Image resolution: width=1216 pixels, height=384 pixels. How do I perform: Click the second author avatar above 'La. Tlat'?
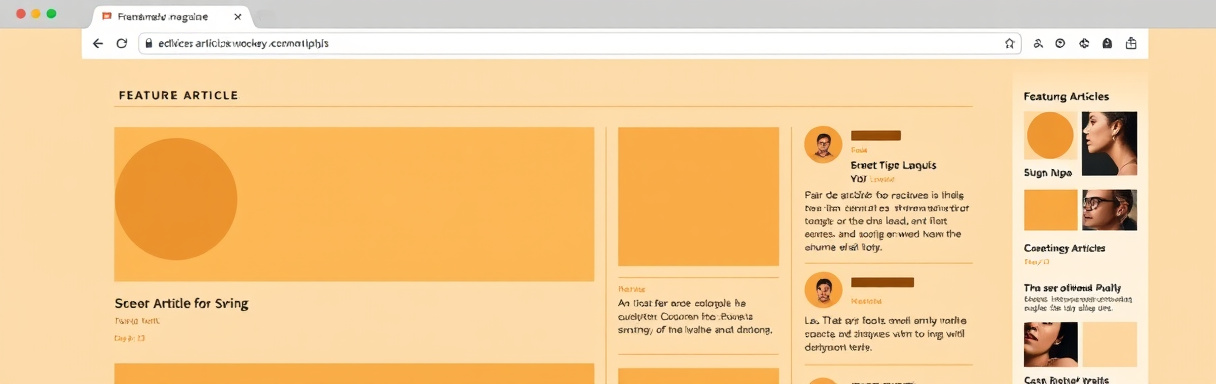823,290
